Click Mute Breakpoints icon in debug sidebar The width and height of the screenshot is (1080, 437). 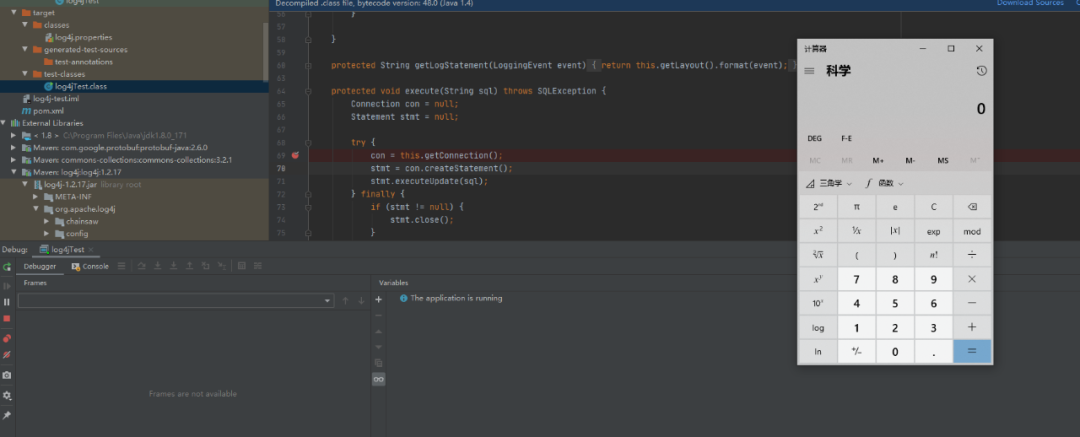tap(7, 354)
